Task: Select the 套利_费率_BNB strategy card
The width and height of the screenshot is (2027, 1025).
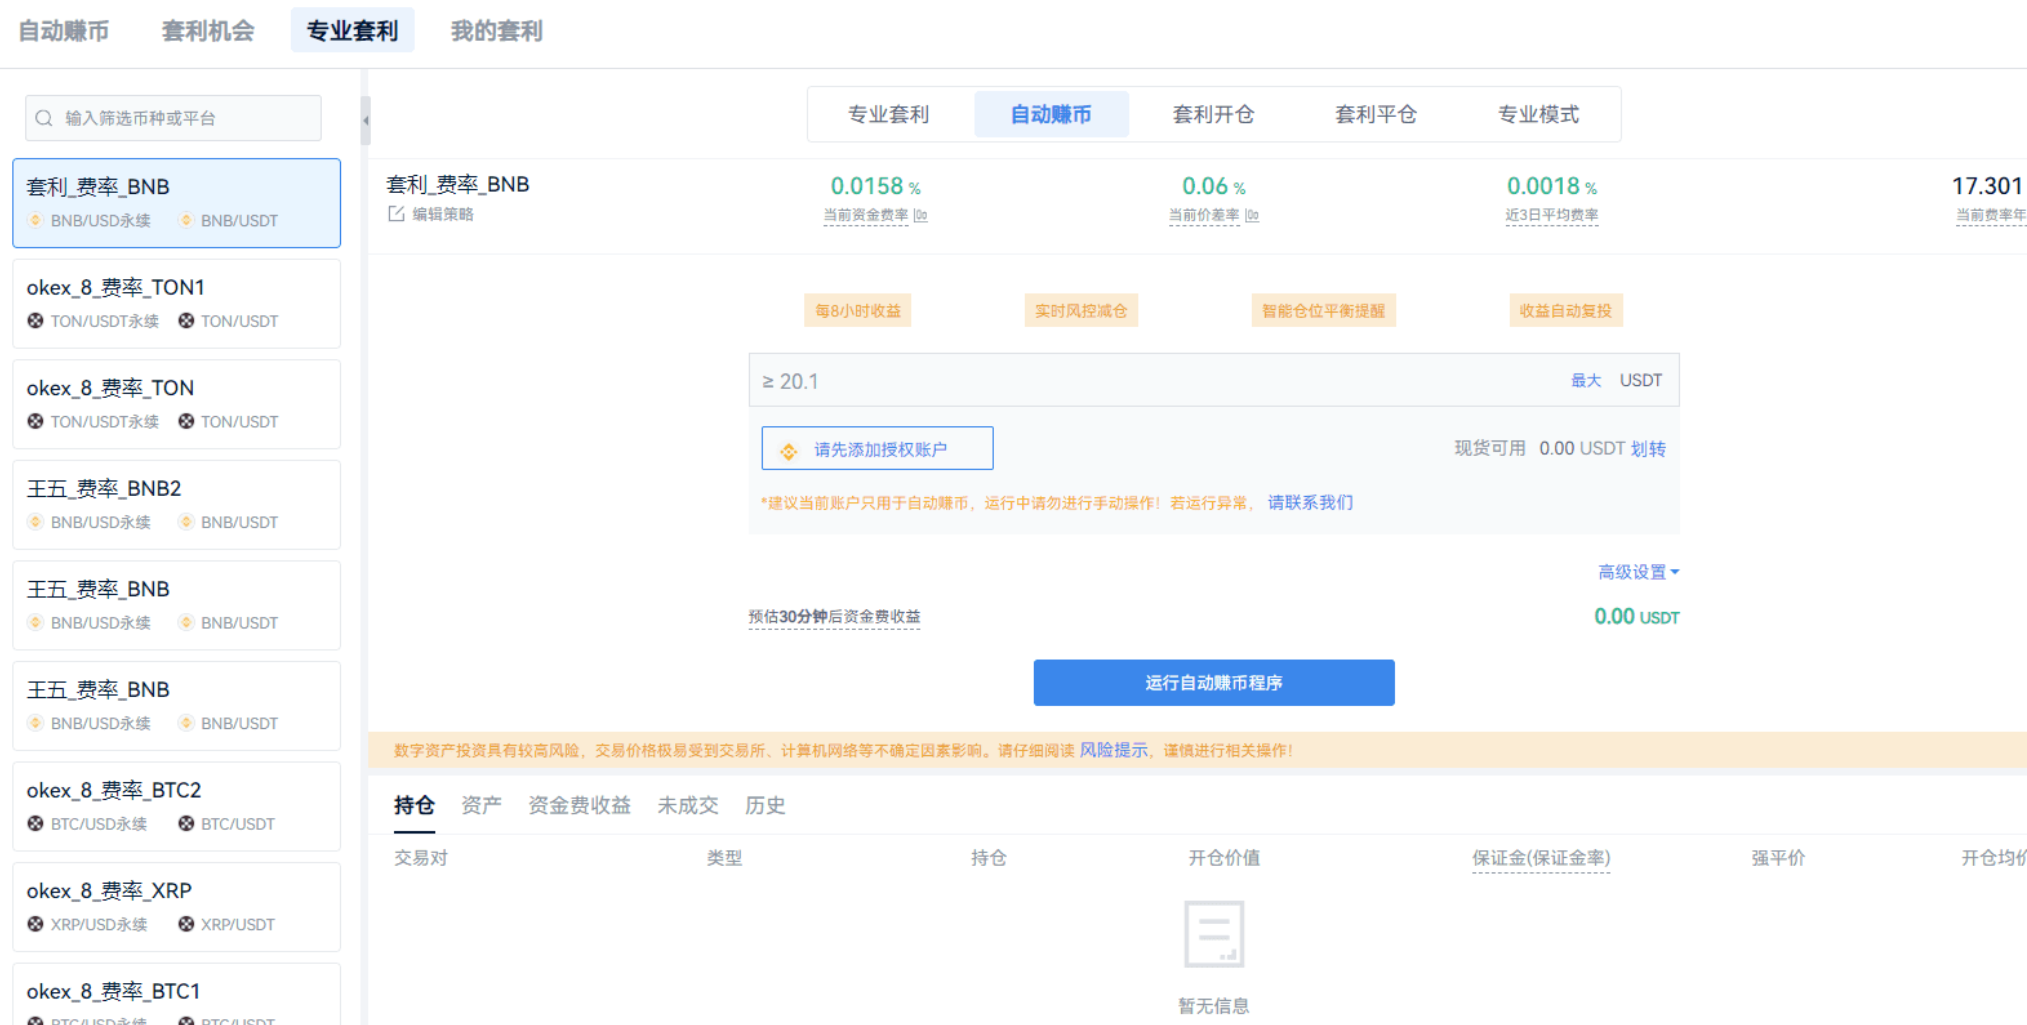Action: tap(176, 202)
